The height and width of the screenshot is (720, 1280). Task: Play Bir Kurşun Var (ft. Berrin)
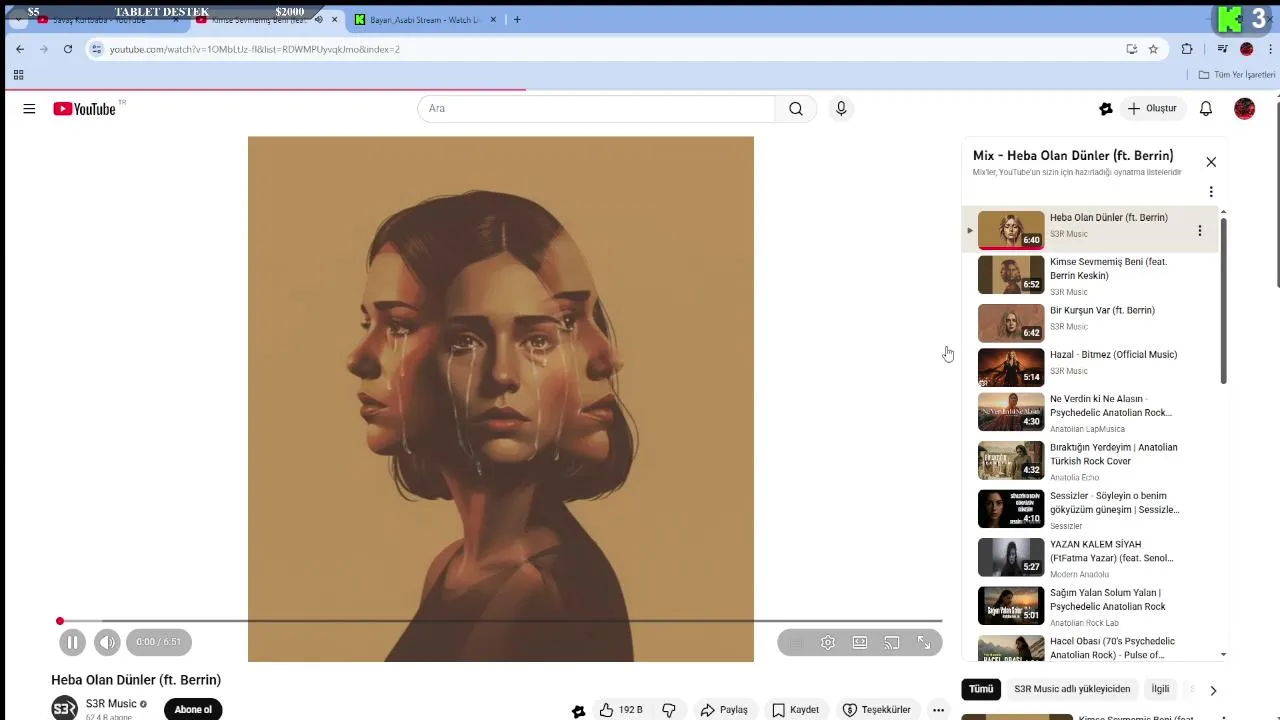tap(1090, 323)
